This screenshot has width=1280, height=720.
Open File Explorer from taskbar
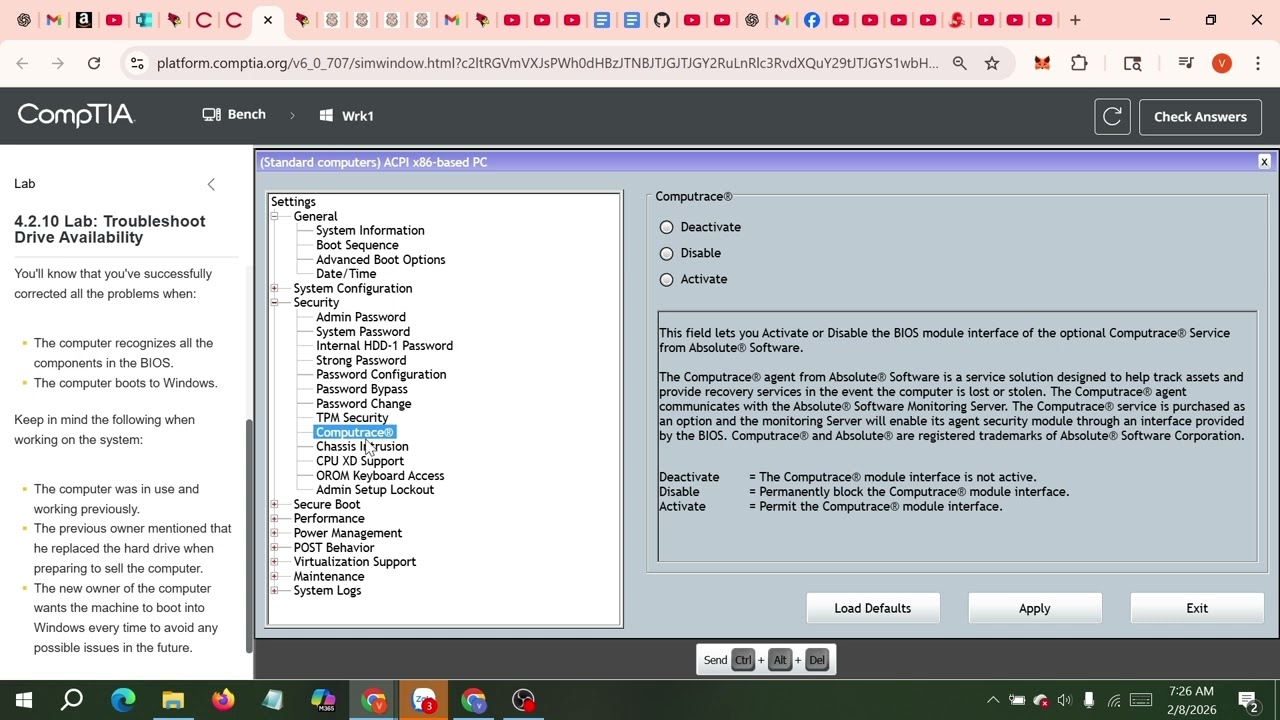pyautogui.click(x=173, y=700)
